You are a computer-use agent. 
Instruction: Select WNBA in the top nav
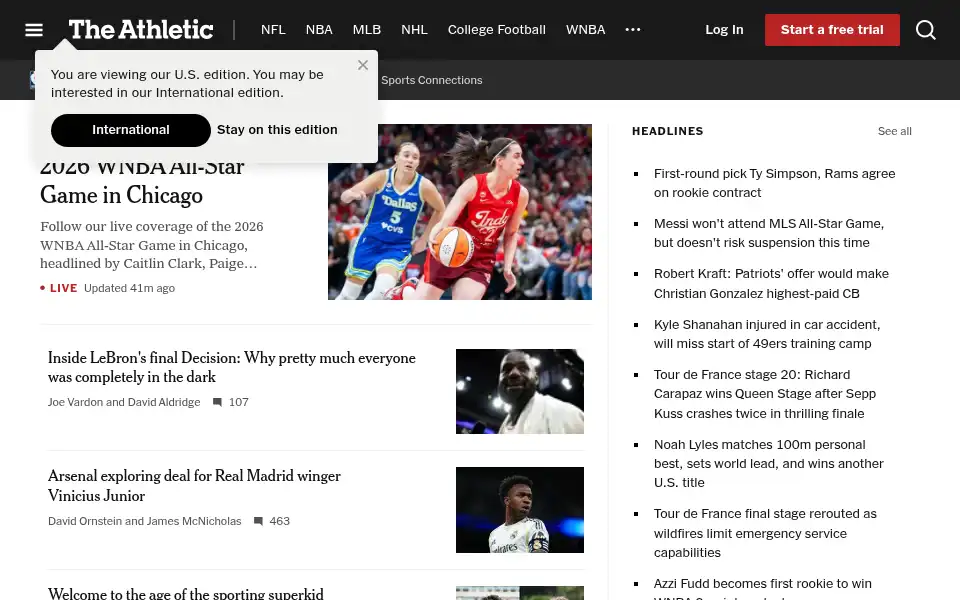point(585,29)
